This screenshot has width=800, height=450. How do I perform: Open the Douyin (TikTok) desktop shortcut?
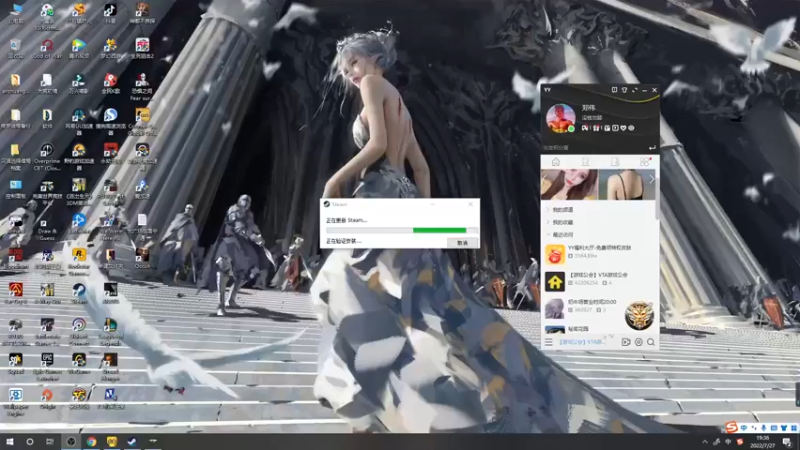tap(110, 13)
